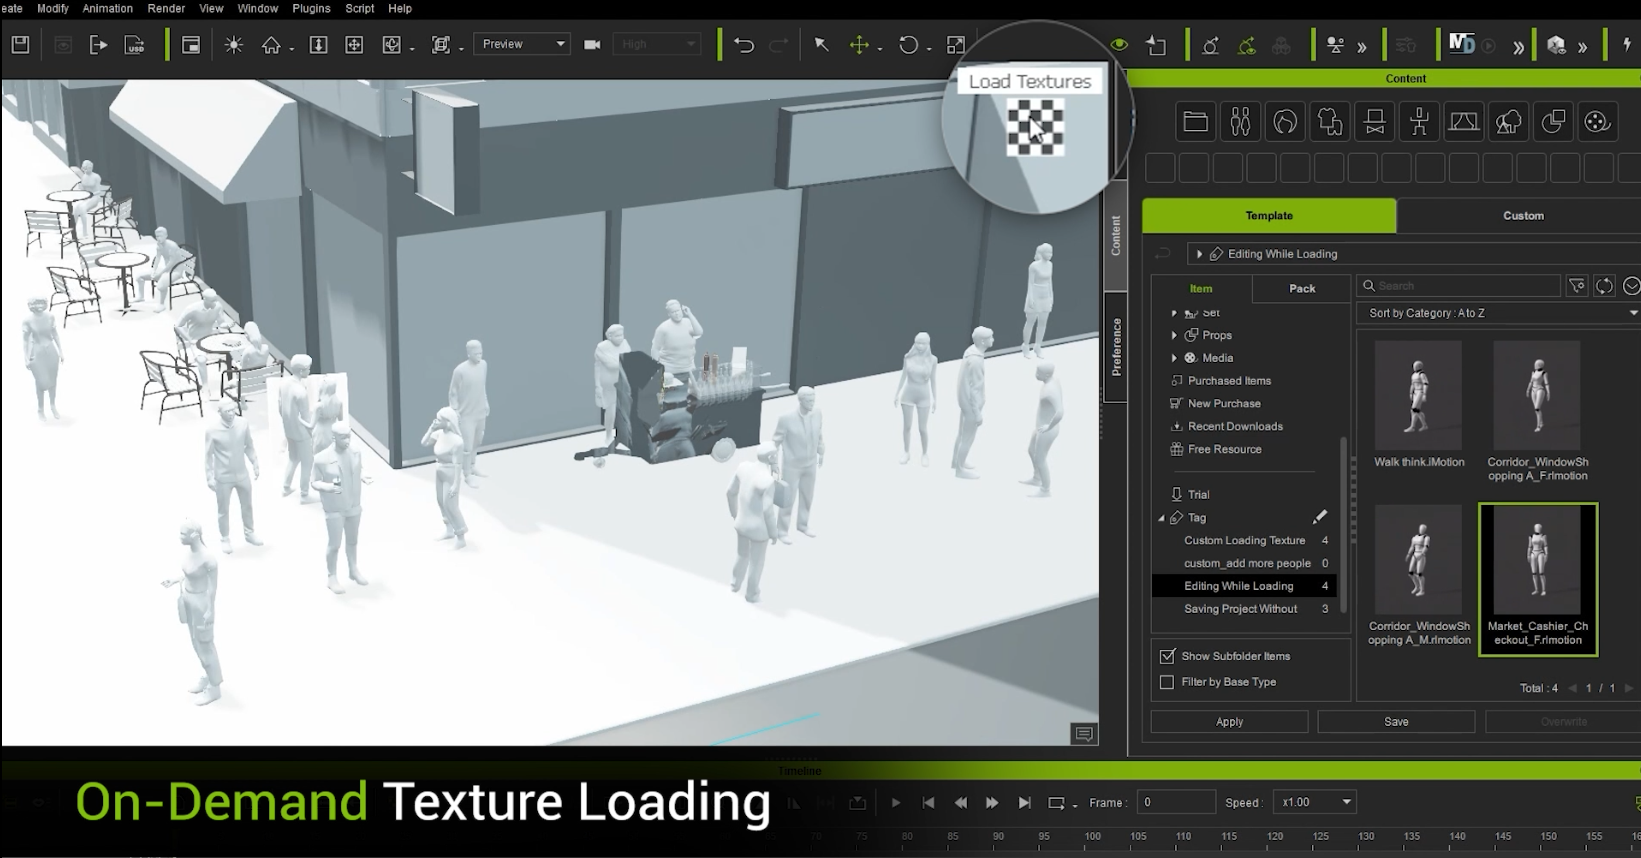The image size is (1641, 858).
Task: Click the Load Textures checkerboard icon
Action: tap(1034, 127)
